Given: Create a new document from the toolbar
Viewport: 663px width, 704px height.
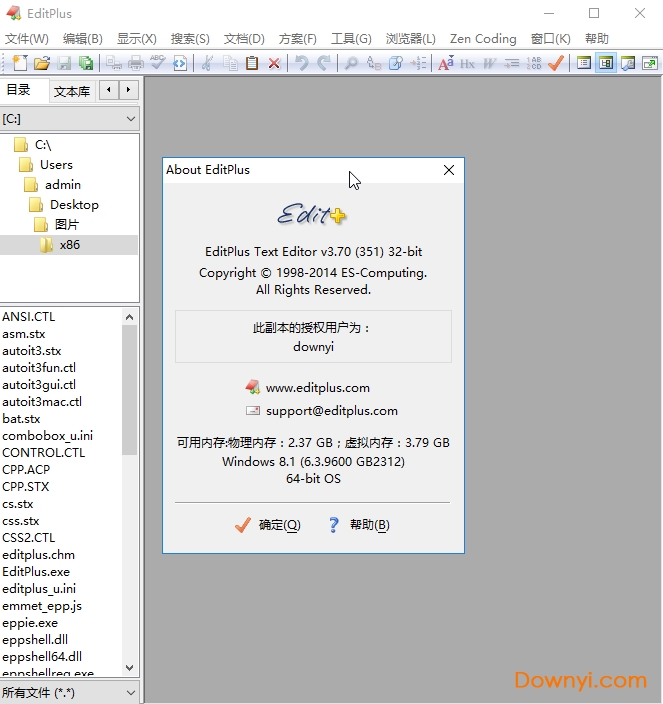Looking at the screenshot, I should [20, 63].
